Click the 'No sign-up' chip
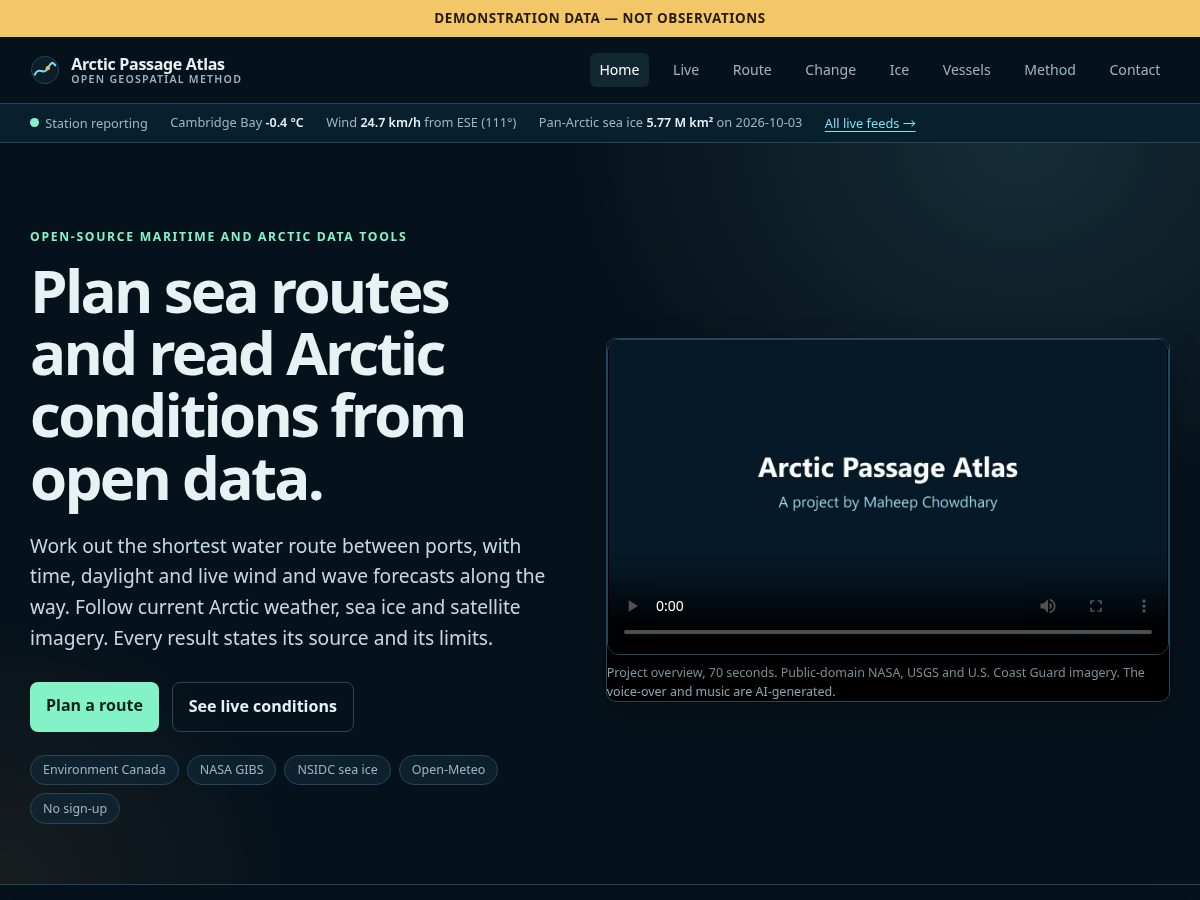Viewport: 1200px width, 900px height. click(x=75, y=808)
